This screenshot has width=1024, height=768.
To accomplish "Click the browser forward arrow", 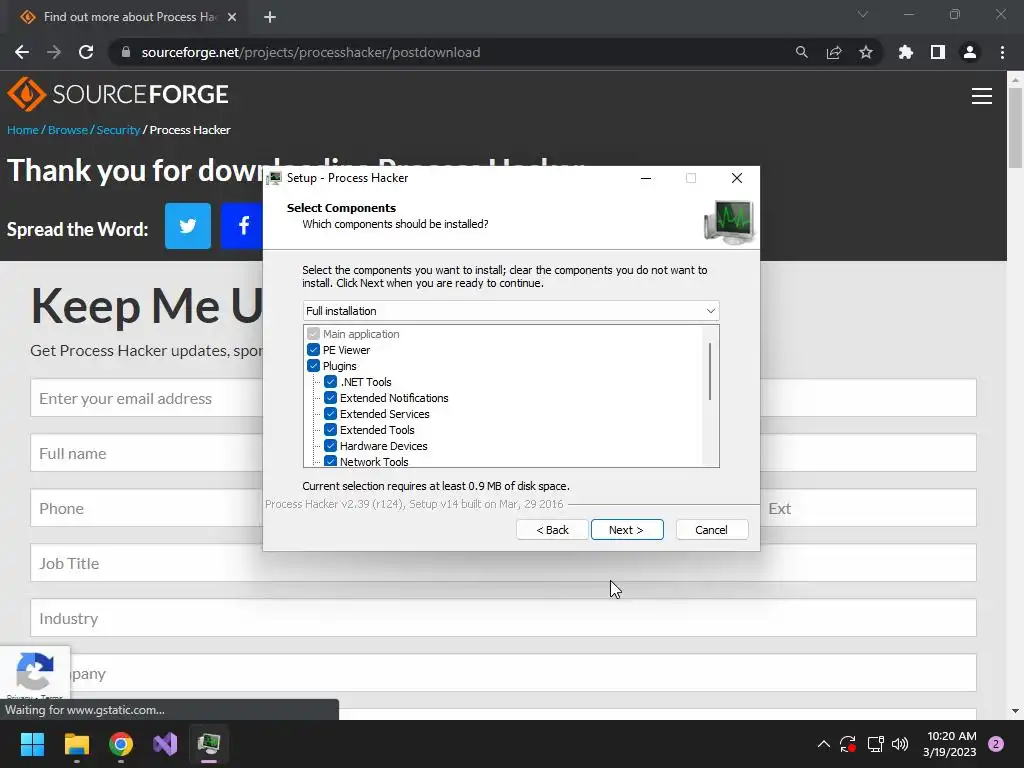I will point(54,52).
